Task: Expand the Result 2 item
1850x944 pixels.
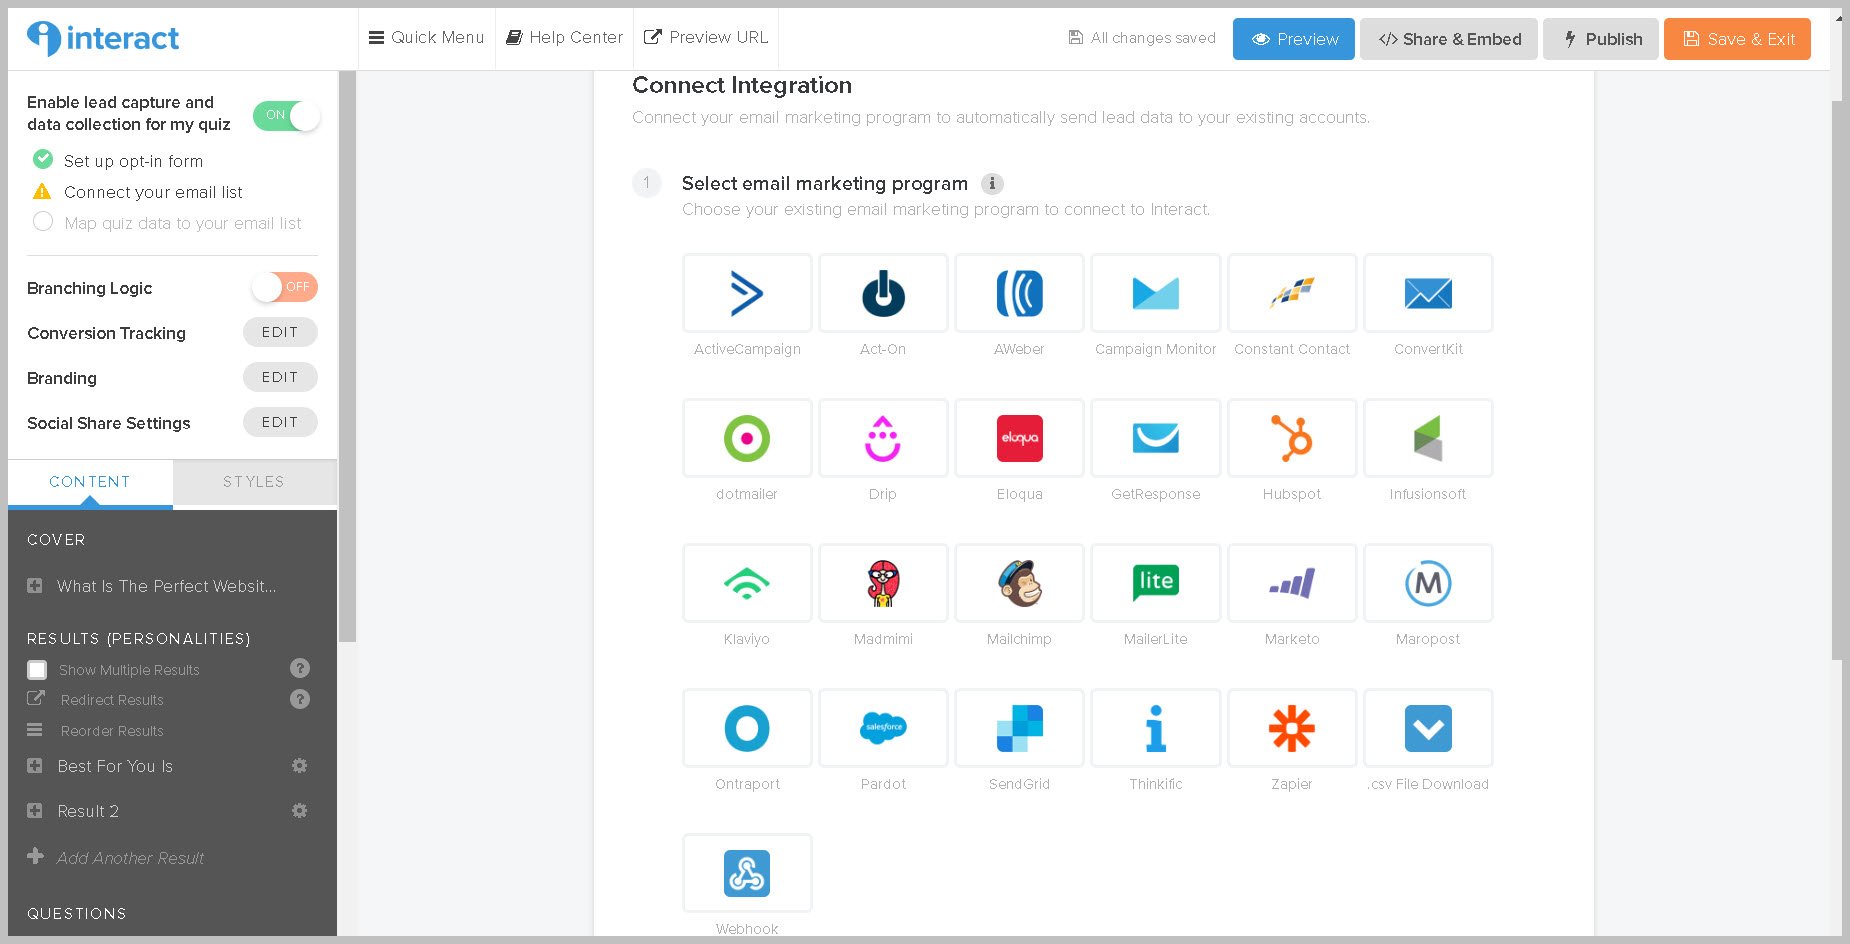Action: pyautogui.click(x=35, y=811)
